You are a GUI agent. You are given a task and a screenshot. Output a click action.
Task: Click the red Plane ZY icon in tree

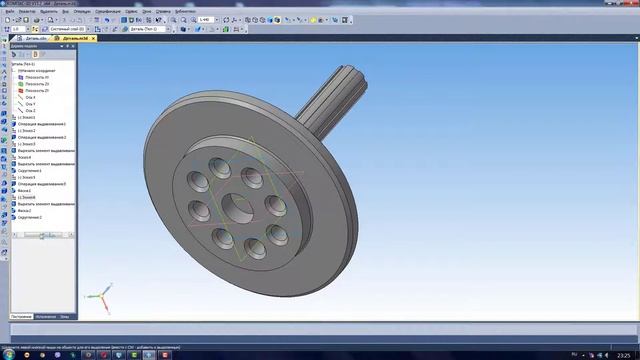coord(21,91)
